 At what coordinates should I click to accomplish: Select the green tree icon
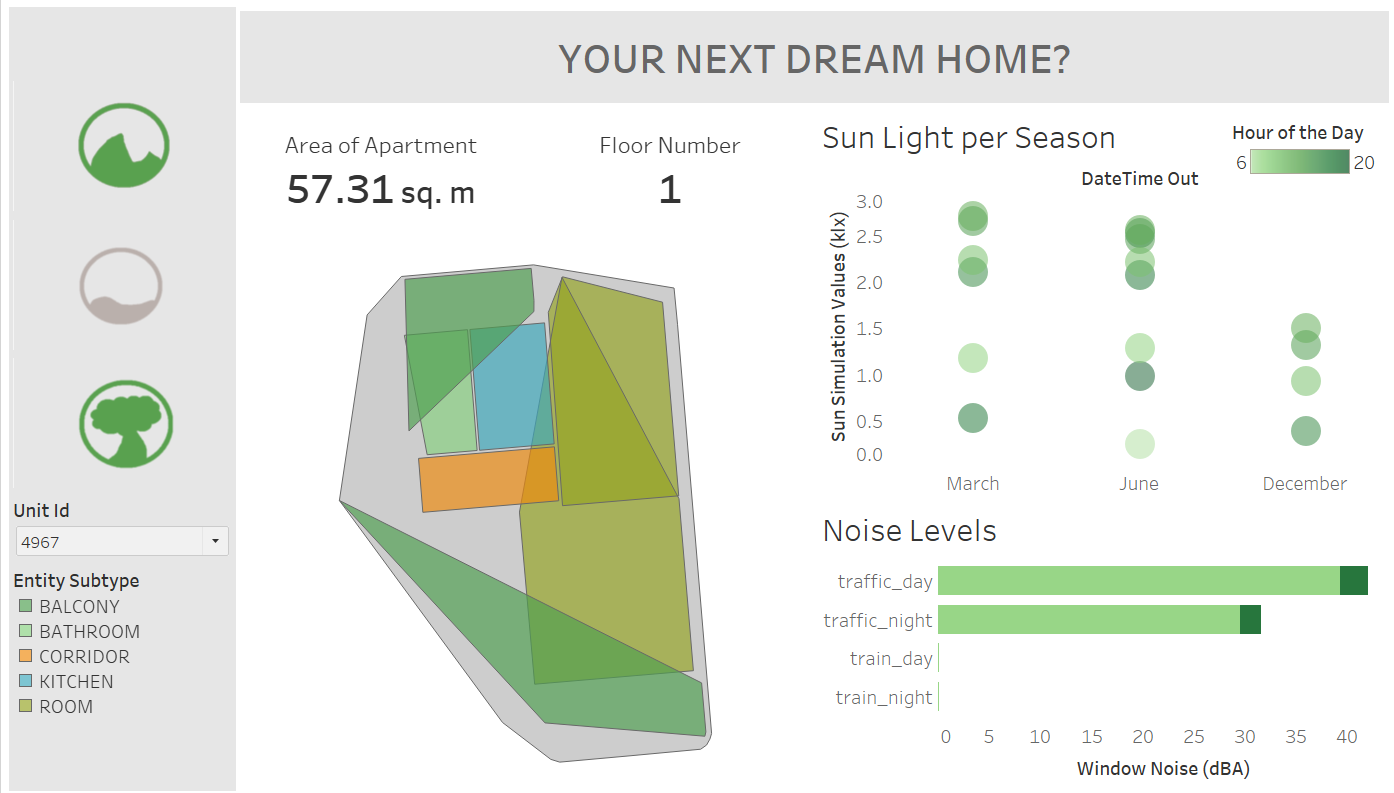coord(124,424)
